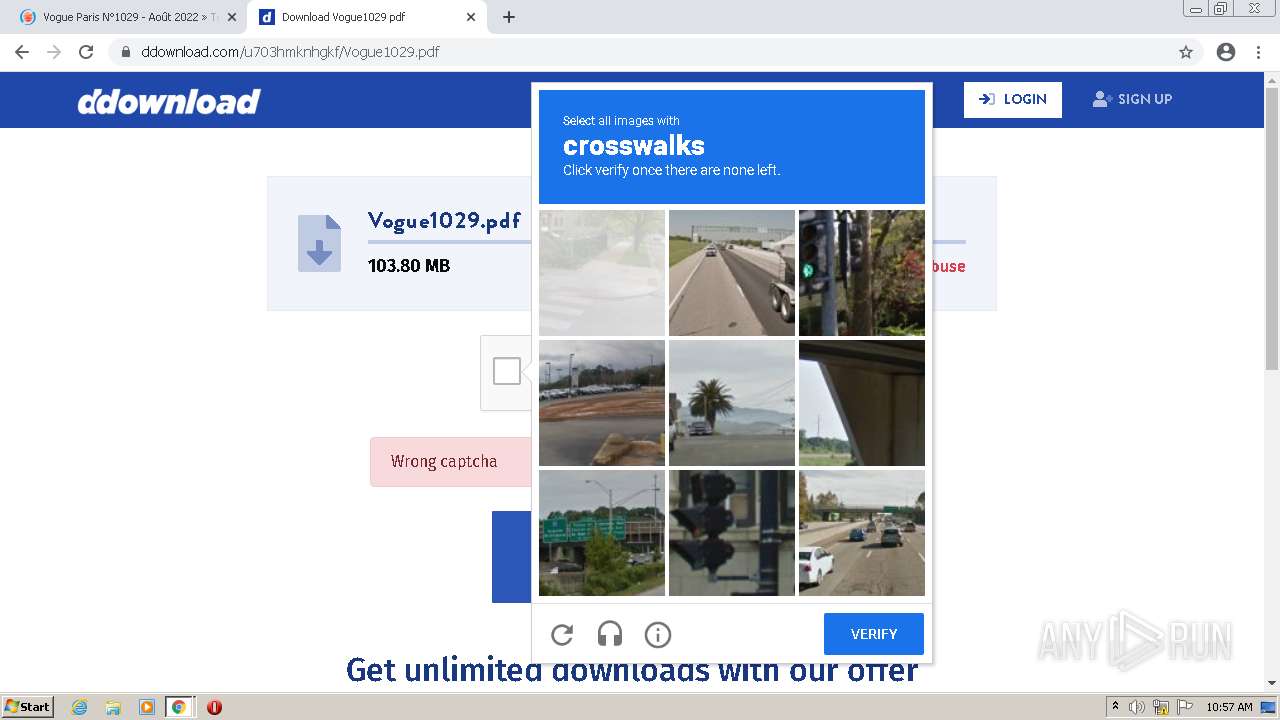The image size is (1280, 720).
Task: Open the LOGIN button
Action: coord(1013,99)
